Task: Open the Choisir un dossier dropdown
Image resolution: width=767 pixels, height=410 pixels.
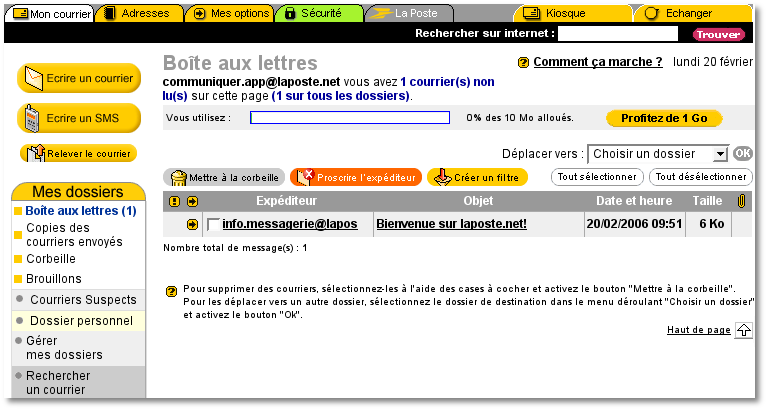Action: (658, 154)
